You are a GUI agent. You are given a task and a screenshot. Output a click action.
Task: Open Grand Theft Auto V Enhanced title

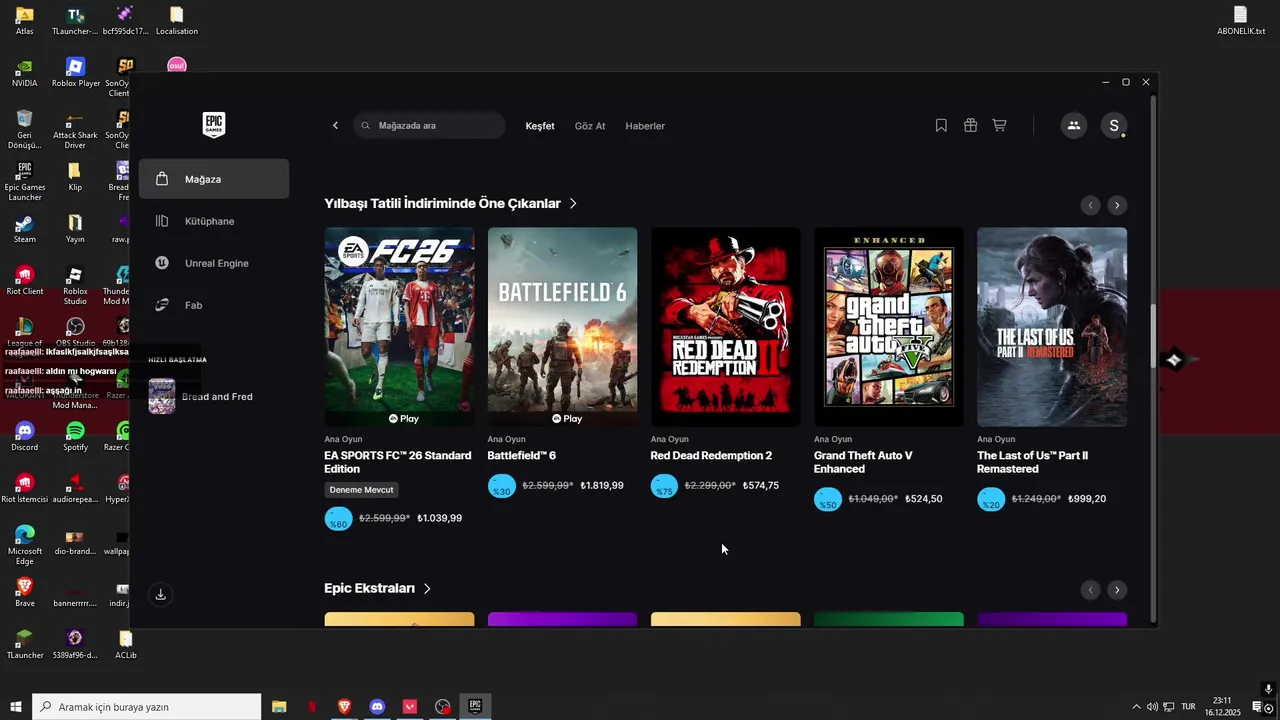[x=863, y=462]
